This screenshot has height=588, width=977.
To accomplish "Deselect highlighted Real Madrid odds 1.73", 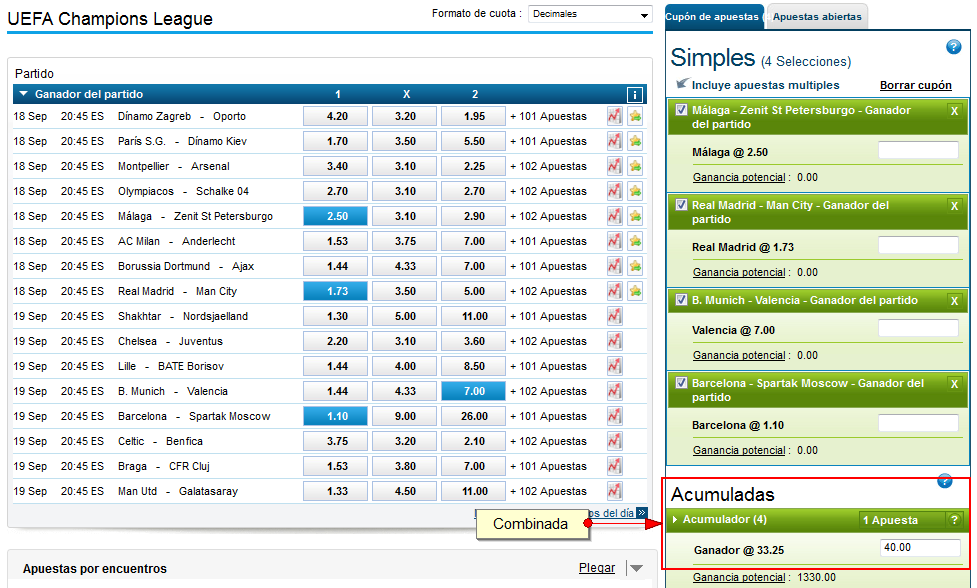I will point(335,291).
